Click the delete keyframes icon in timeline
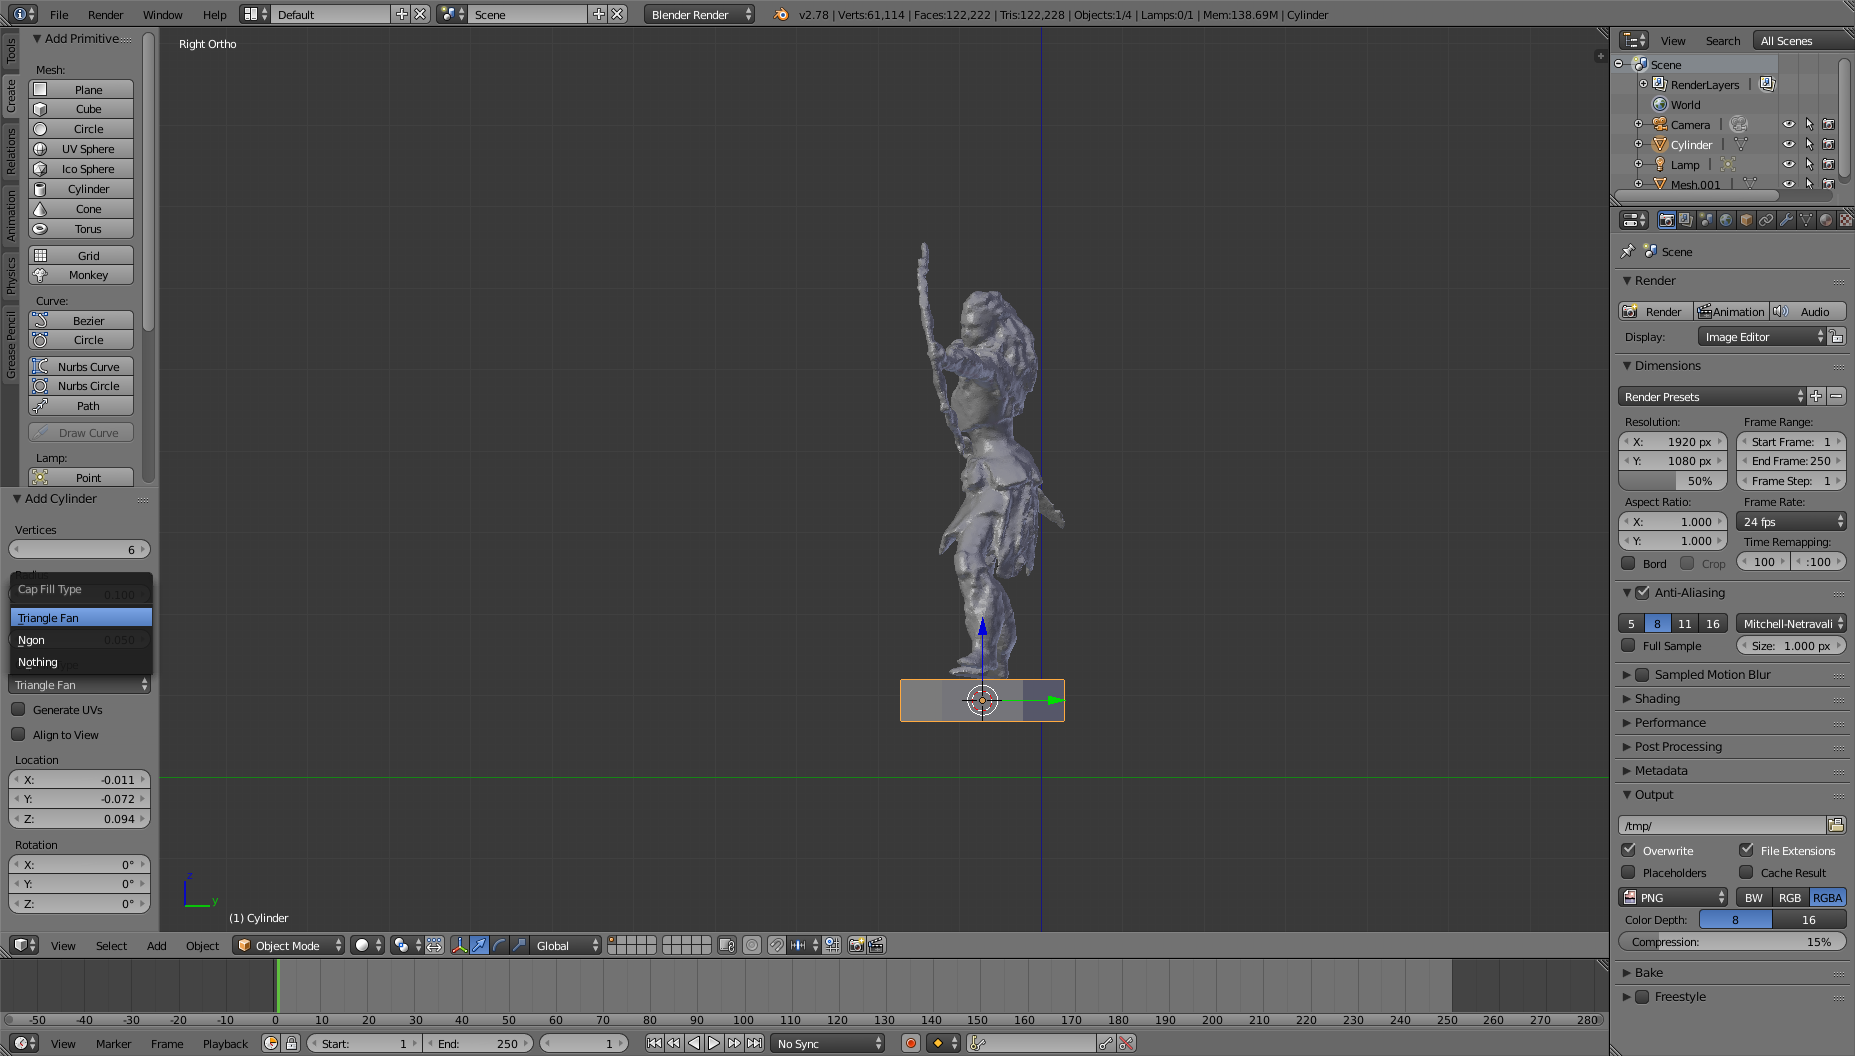The width and height of the screenshot is (1855, 1056). click(1126, 1043)
